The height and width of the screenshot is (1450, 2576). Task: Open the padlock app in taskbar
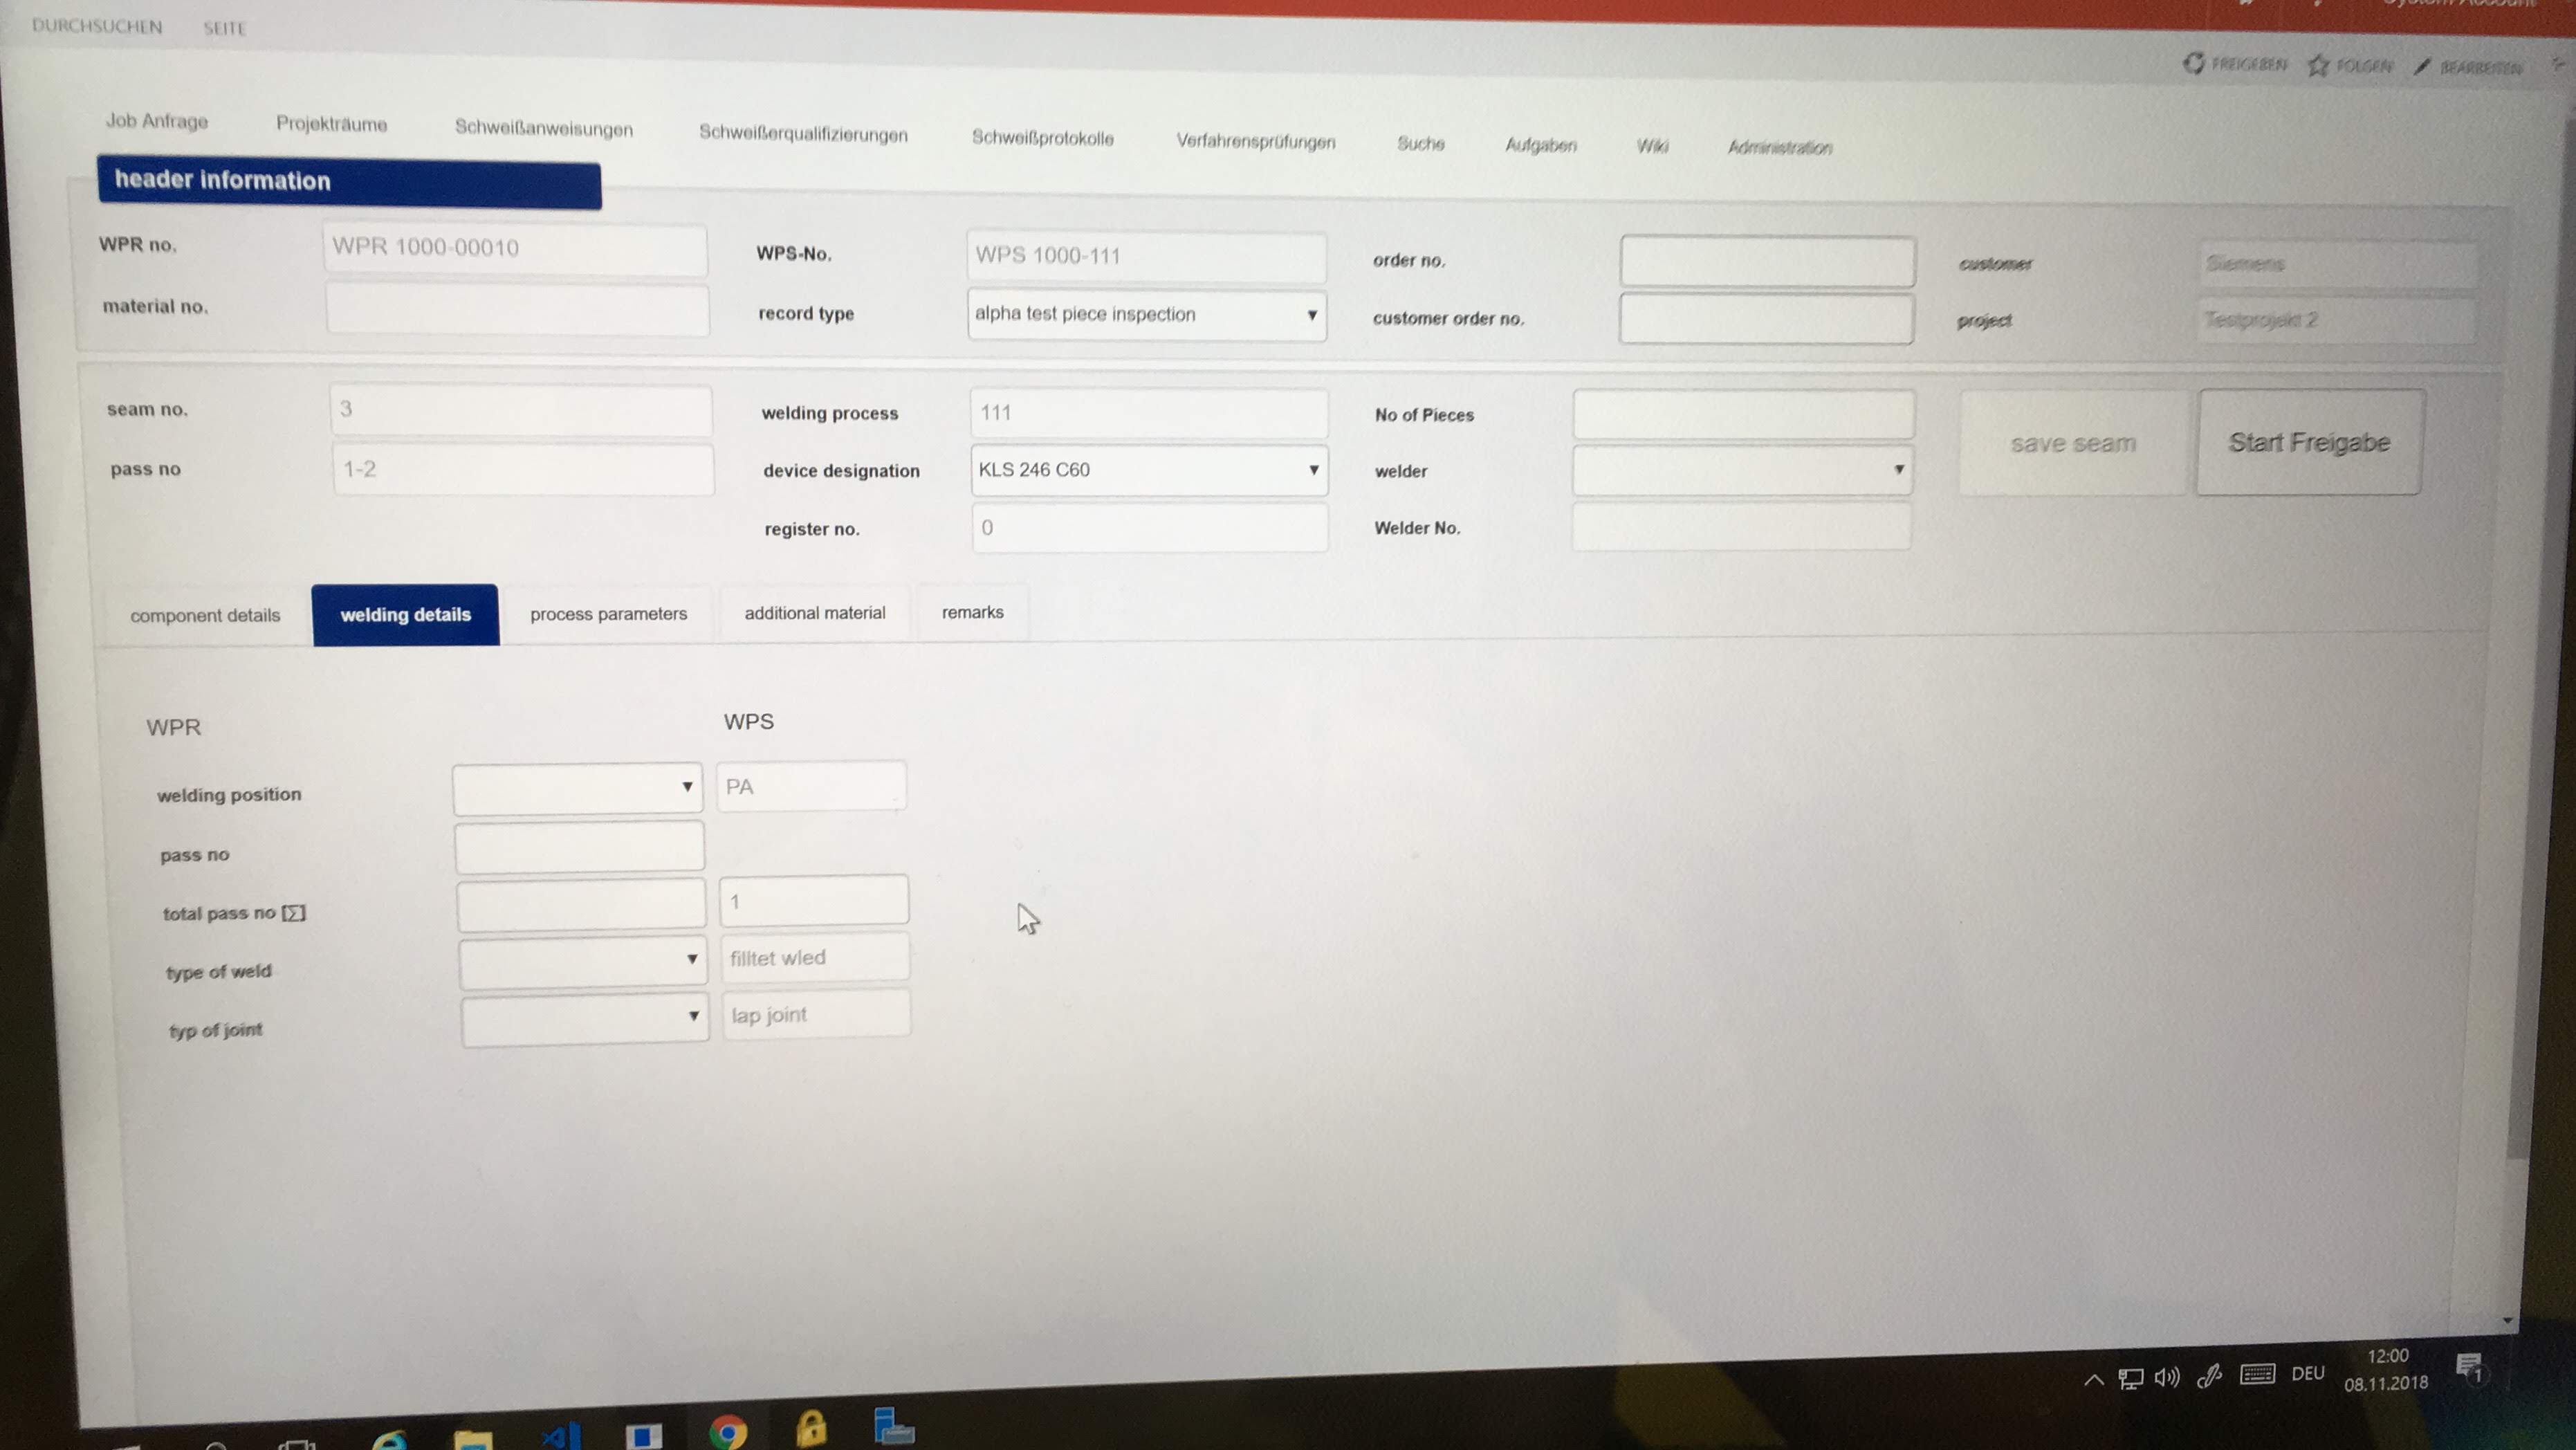[811, 1430]
